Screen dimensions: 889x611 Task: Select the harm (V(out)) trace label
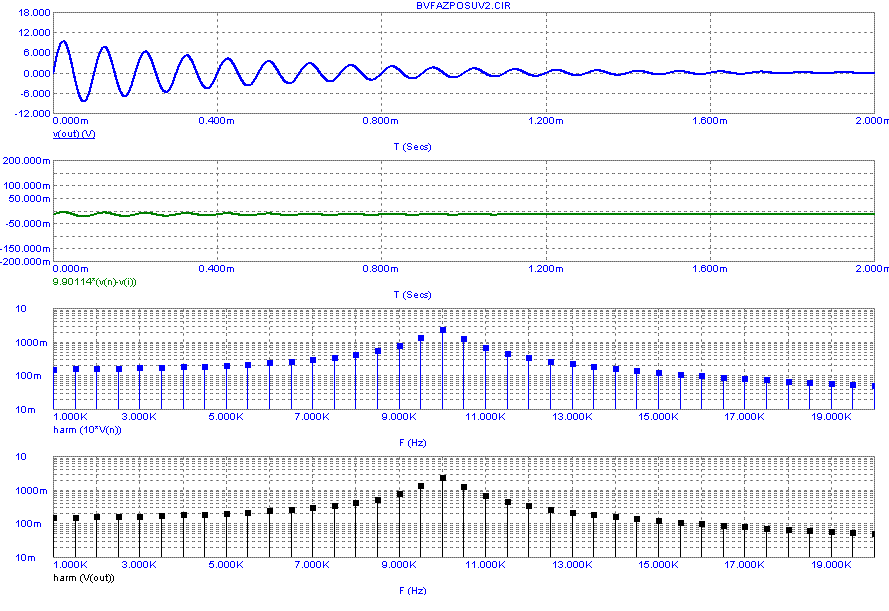coord(83,578)
